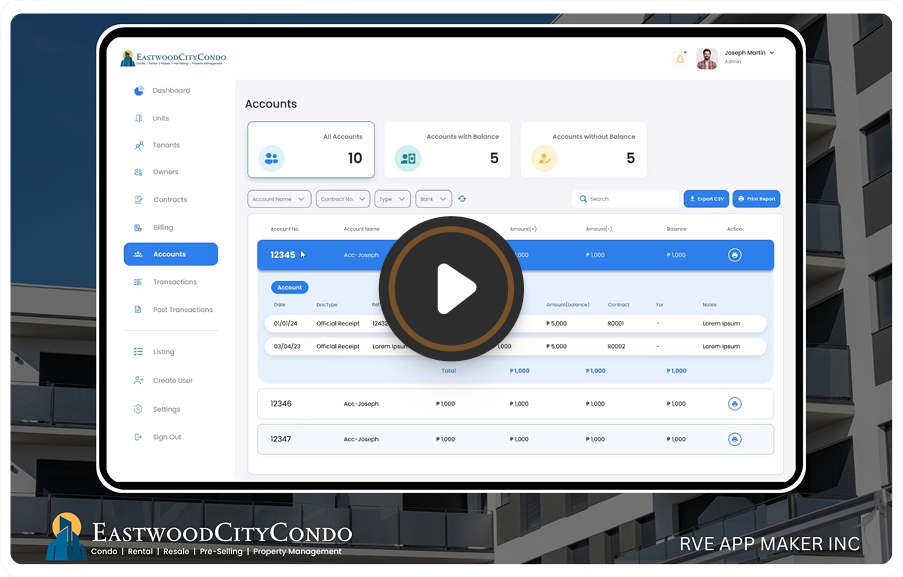Click Joseph Martin's profile avatar
The height and width of the screenshot is (577, 903).
tap(707, 58)
